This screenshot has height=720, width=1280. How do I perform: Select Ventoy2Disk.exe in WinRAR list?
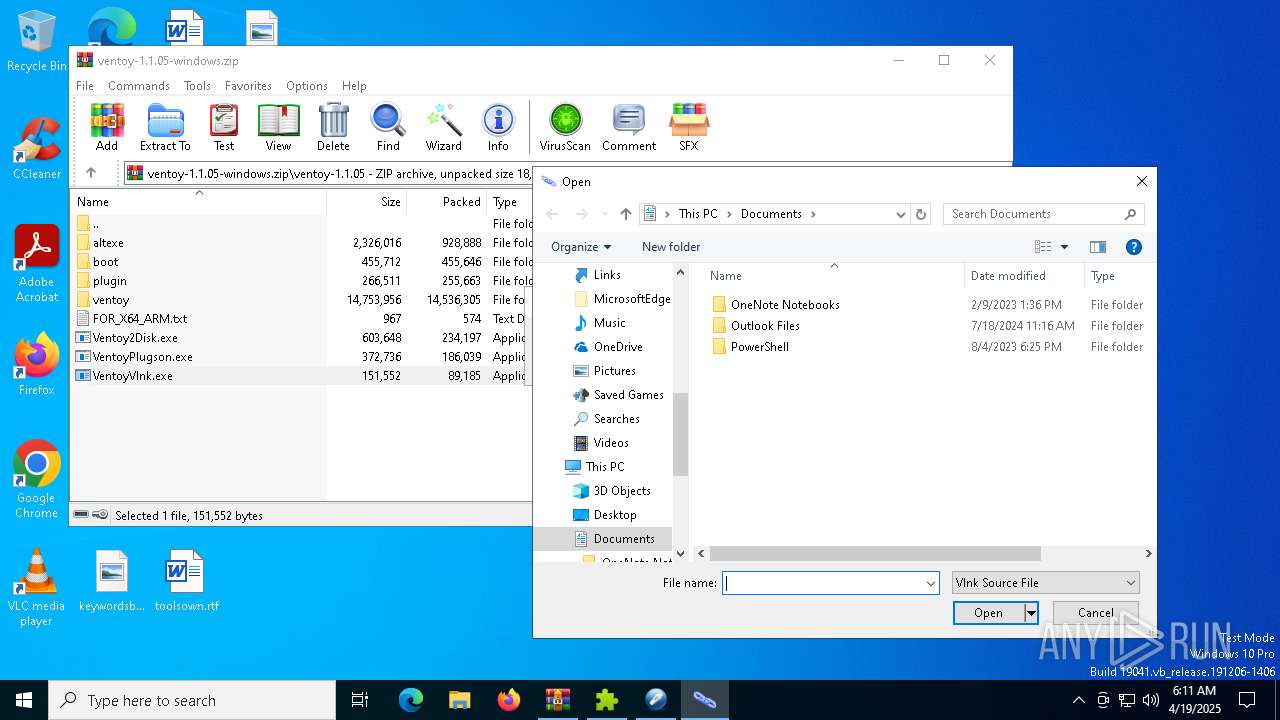point(135,338)
